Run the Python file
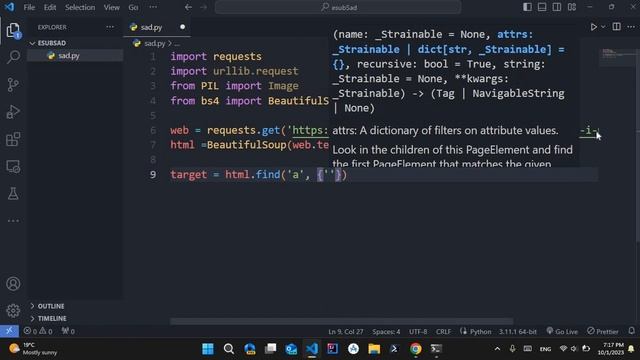The image size is (640, 360). (593, 27)
